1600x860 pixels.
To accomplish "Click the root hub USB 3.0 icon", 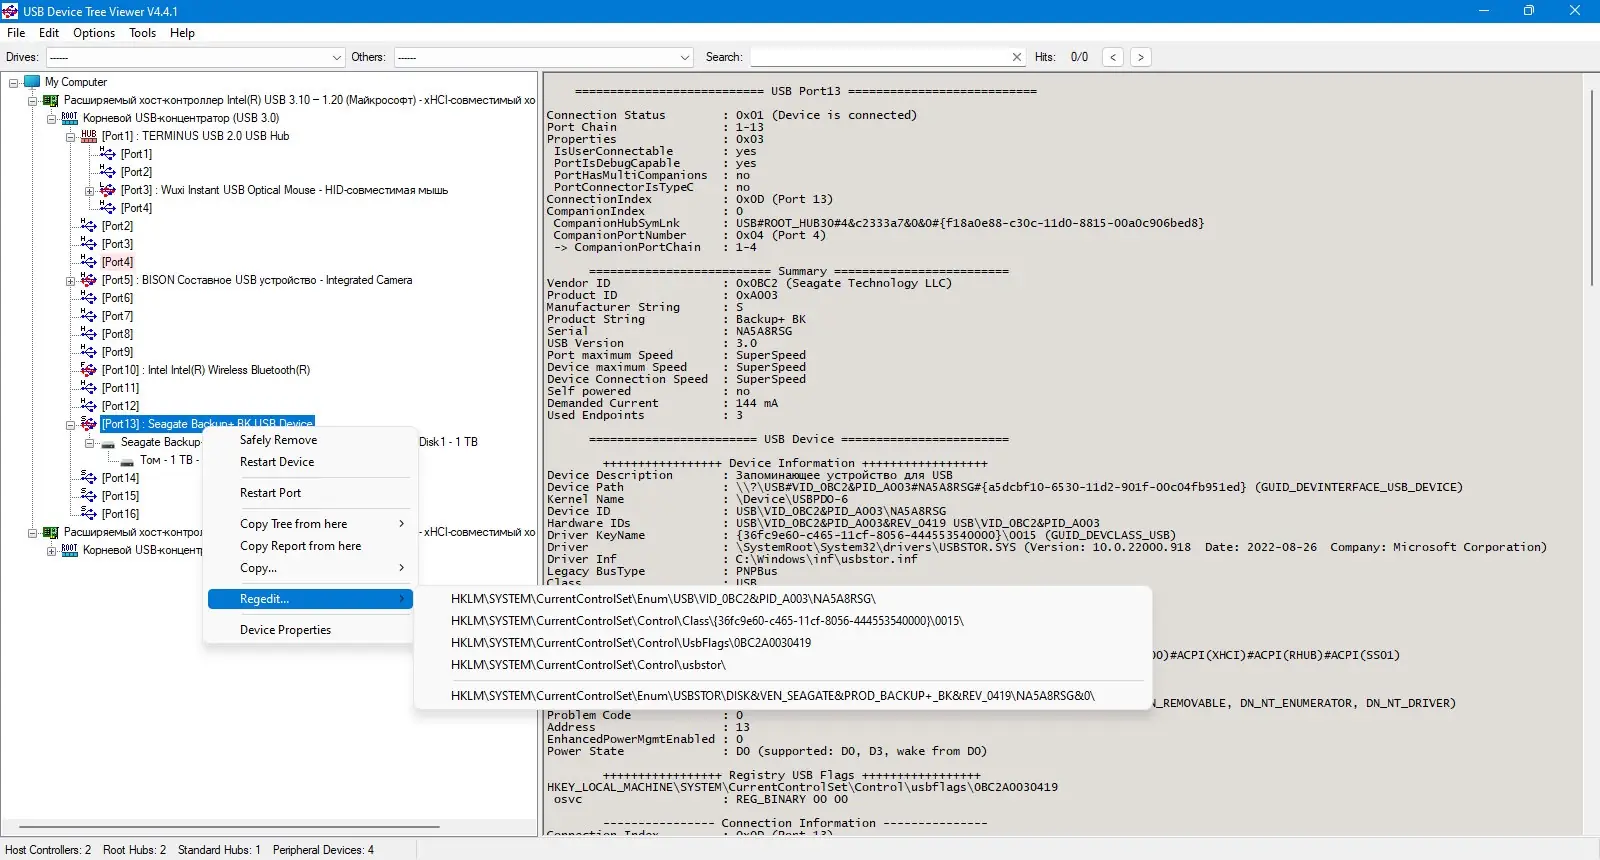I will pos(70,118).
